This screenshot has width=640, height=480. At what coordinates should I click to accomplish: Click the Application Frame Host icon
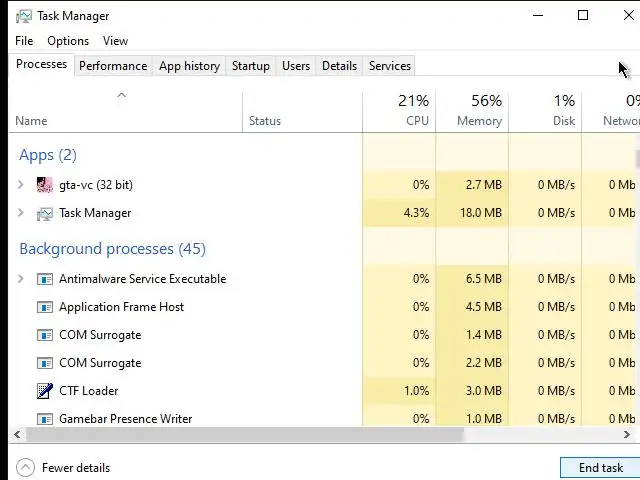[44, 307]
